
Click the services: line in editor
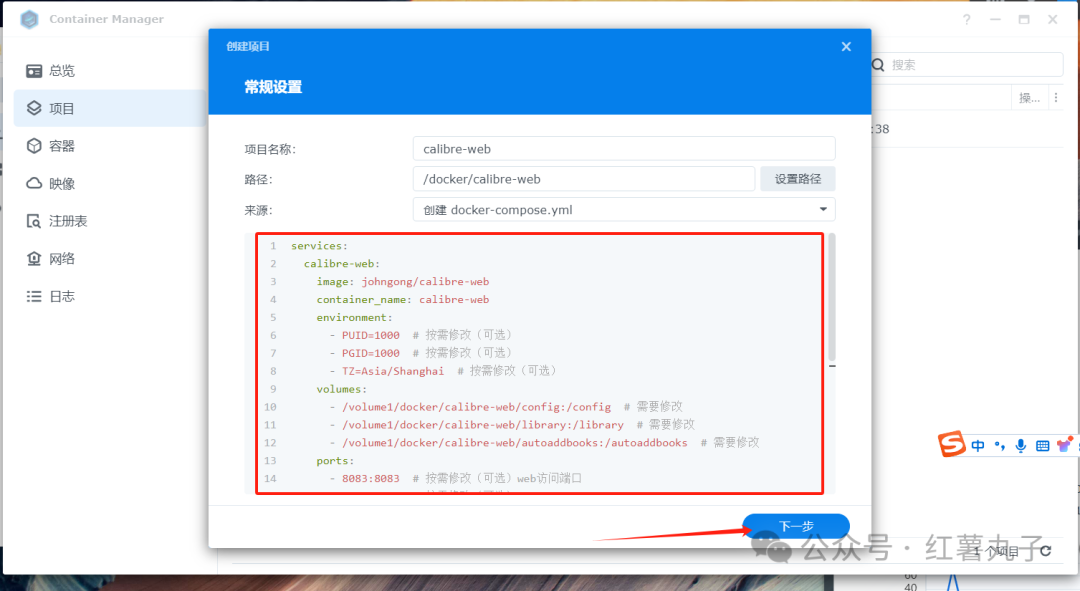pos(319,245)
